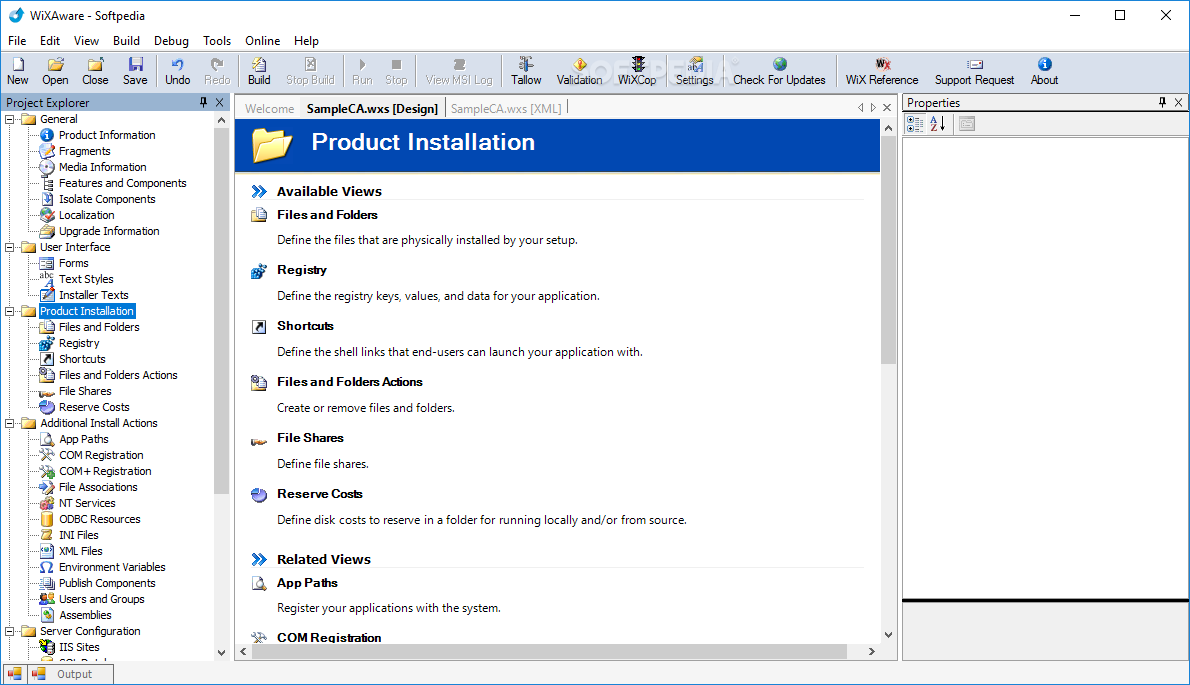The width and height of the screenshot is (1190, 685).
Task: Run Validation from the toolbar
Action: [x=579, y=71]
